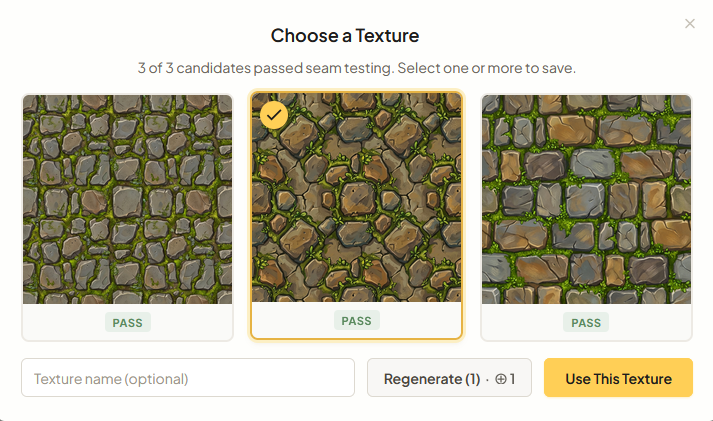Close the Choose a Texture dialog
The height and width of the screenshot is (421, 713).
(x=690, y=24)
